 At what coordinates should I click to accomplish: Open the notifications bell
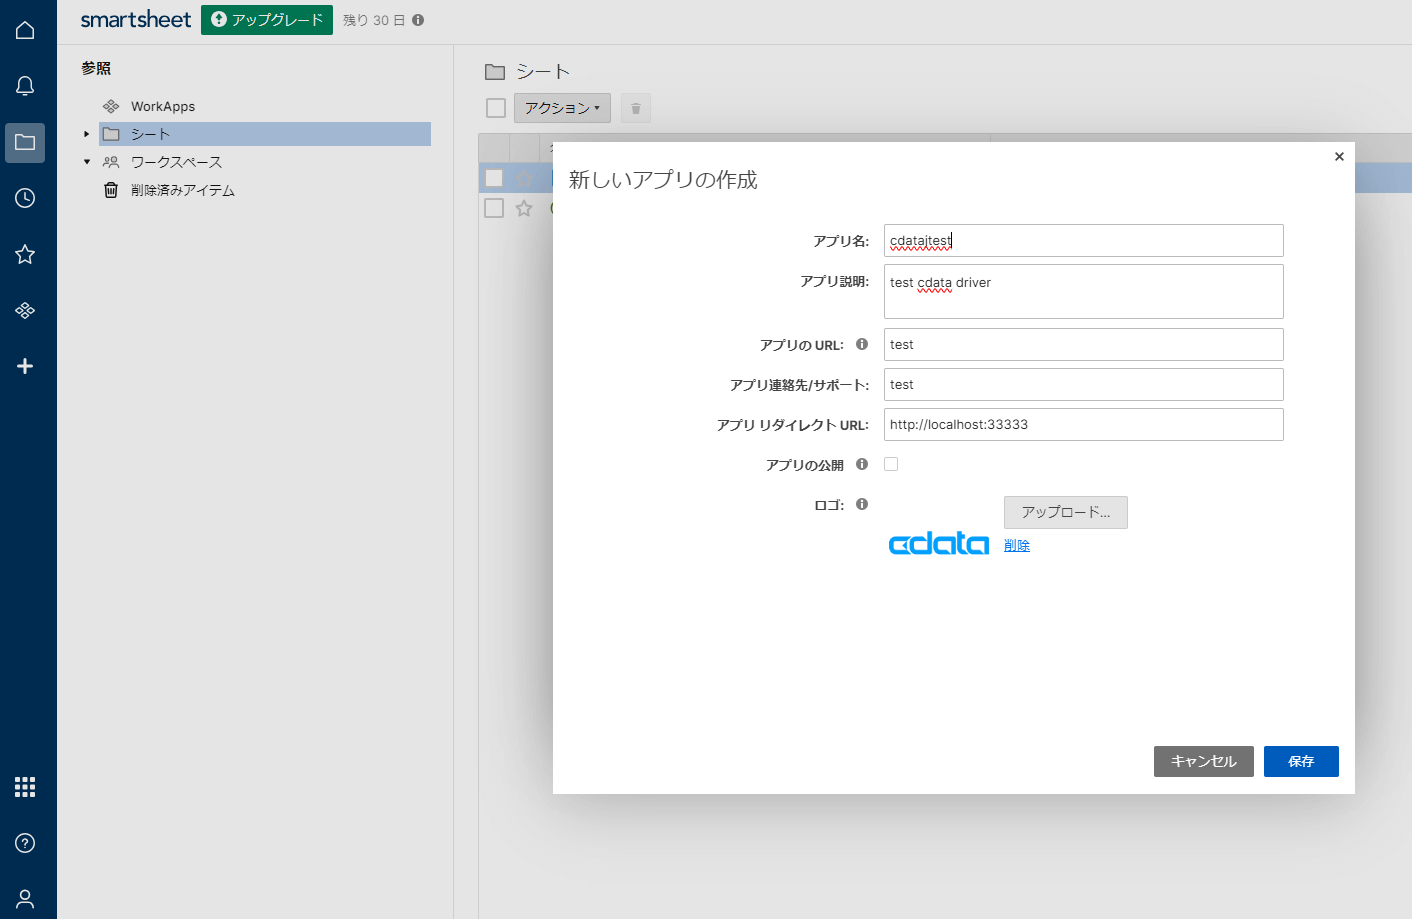click(25, 86)
